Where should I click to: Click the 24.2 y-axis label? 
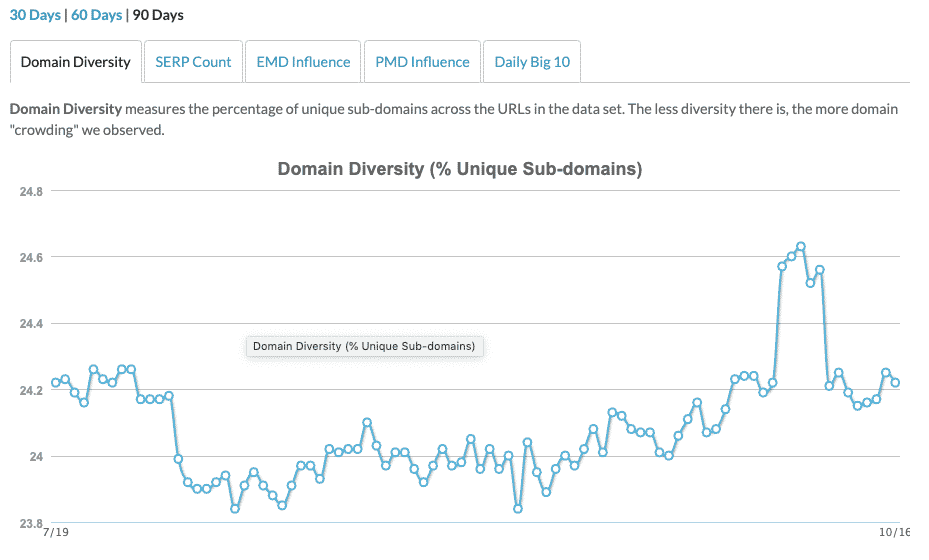coord(31,390)
